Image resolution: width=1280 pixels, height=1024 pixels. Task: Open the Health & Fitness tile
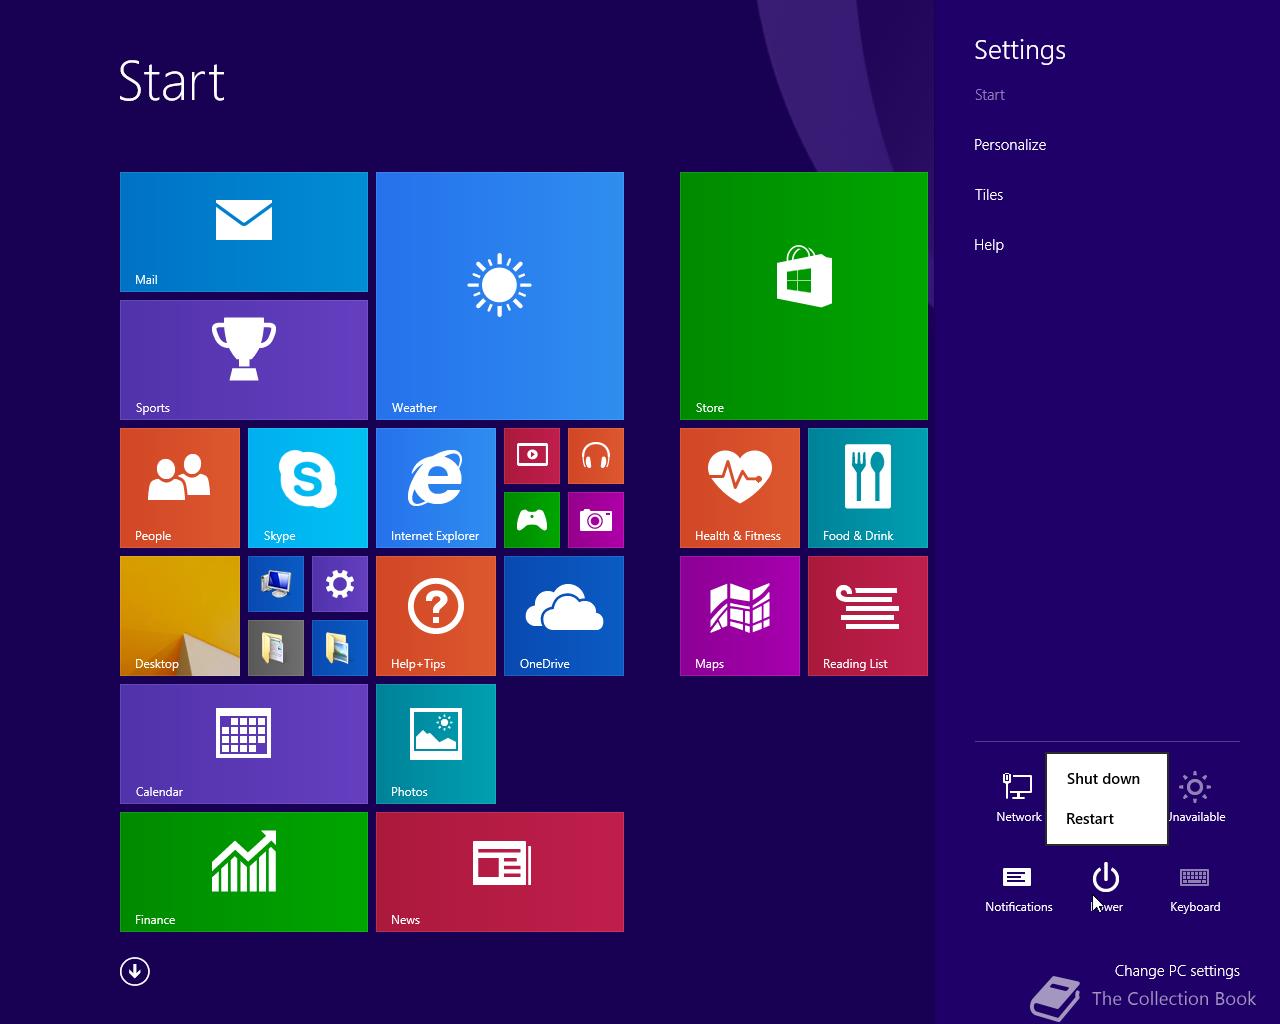pyautogui.click(x=740, y=488)
